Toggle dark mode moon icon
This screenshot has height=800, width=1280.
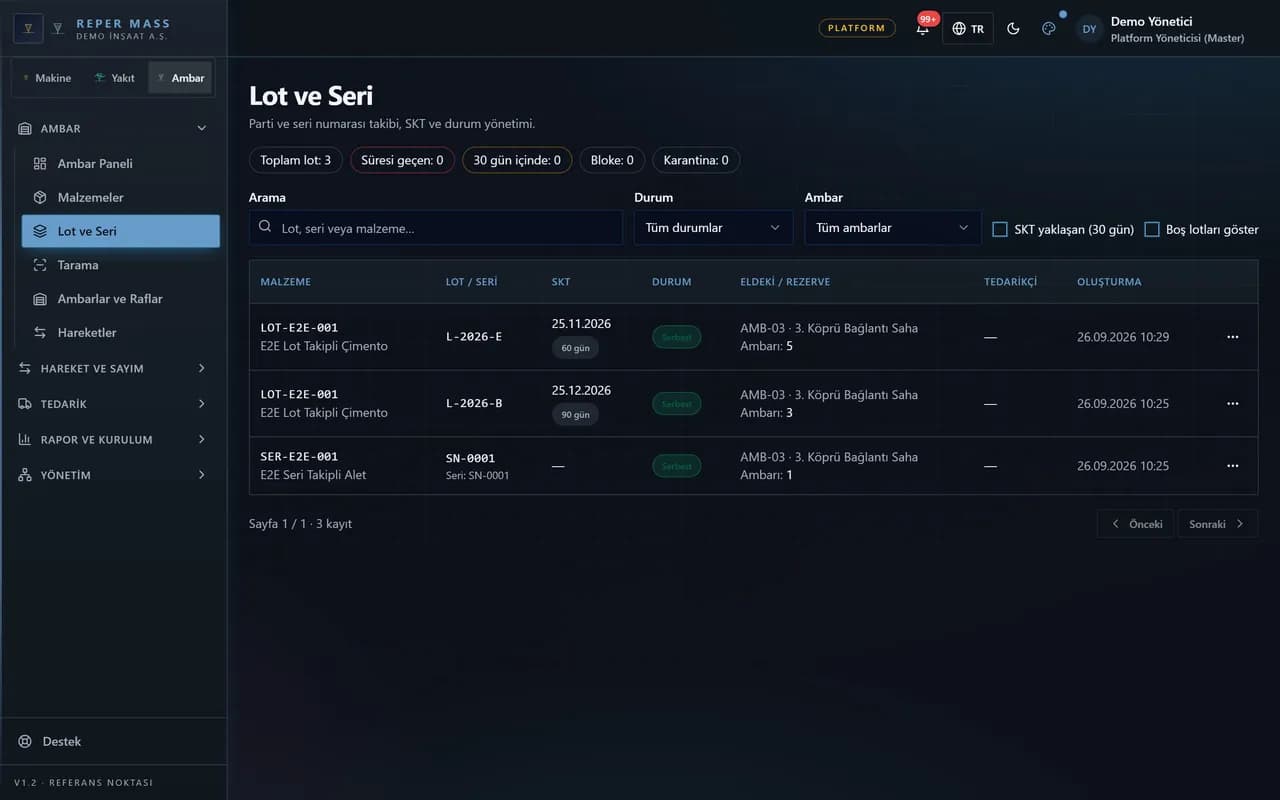coord(1013,28)
